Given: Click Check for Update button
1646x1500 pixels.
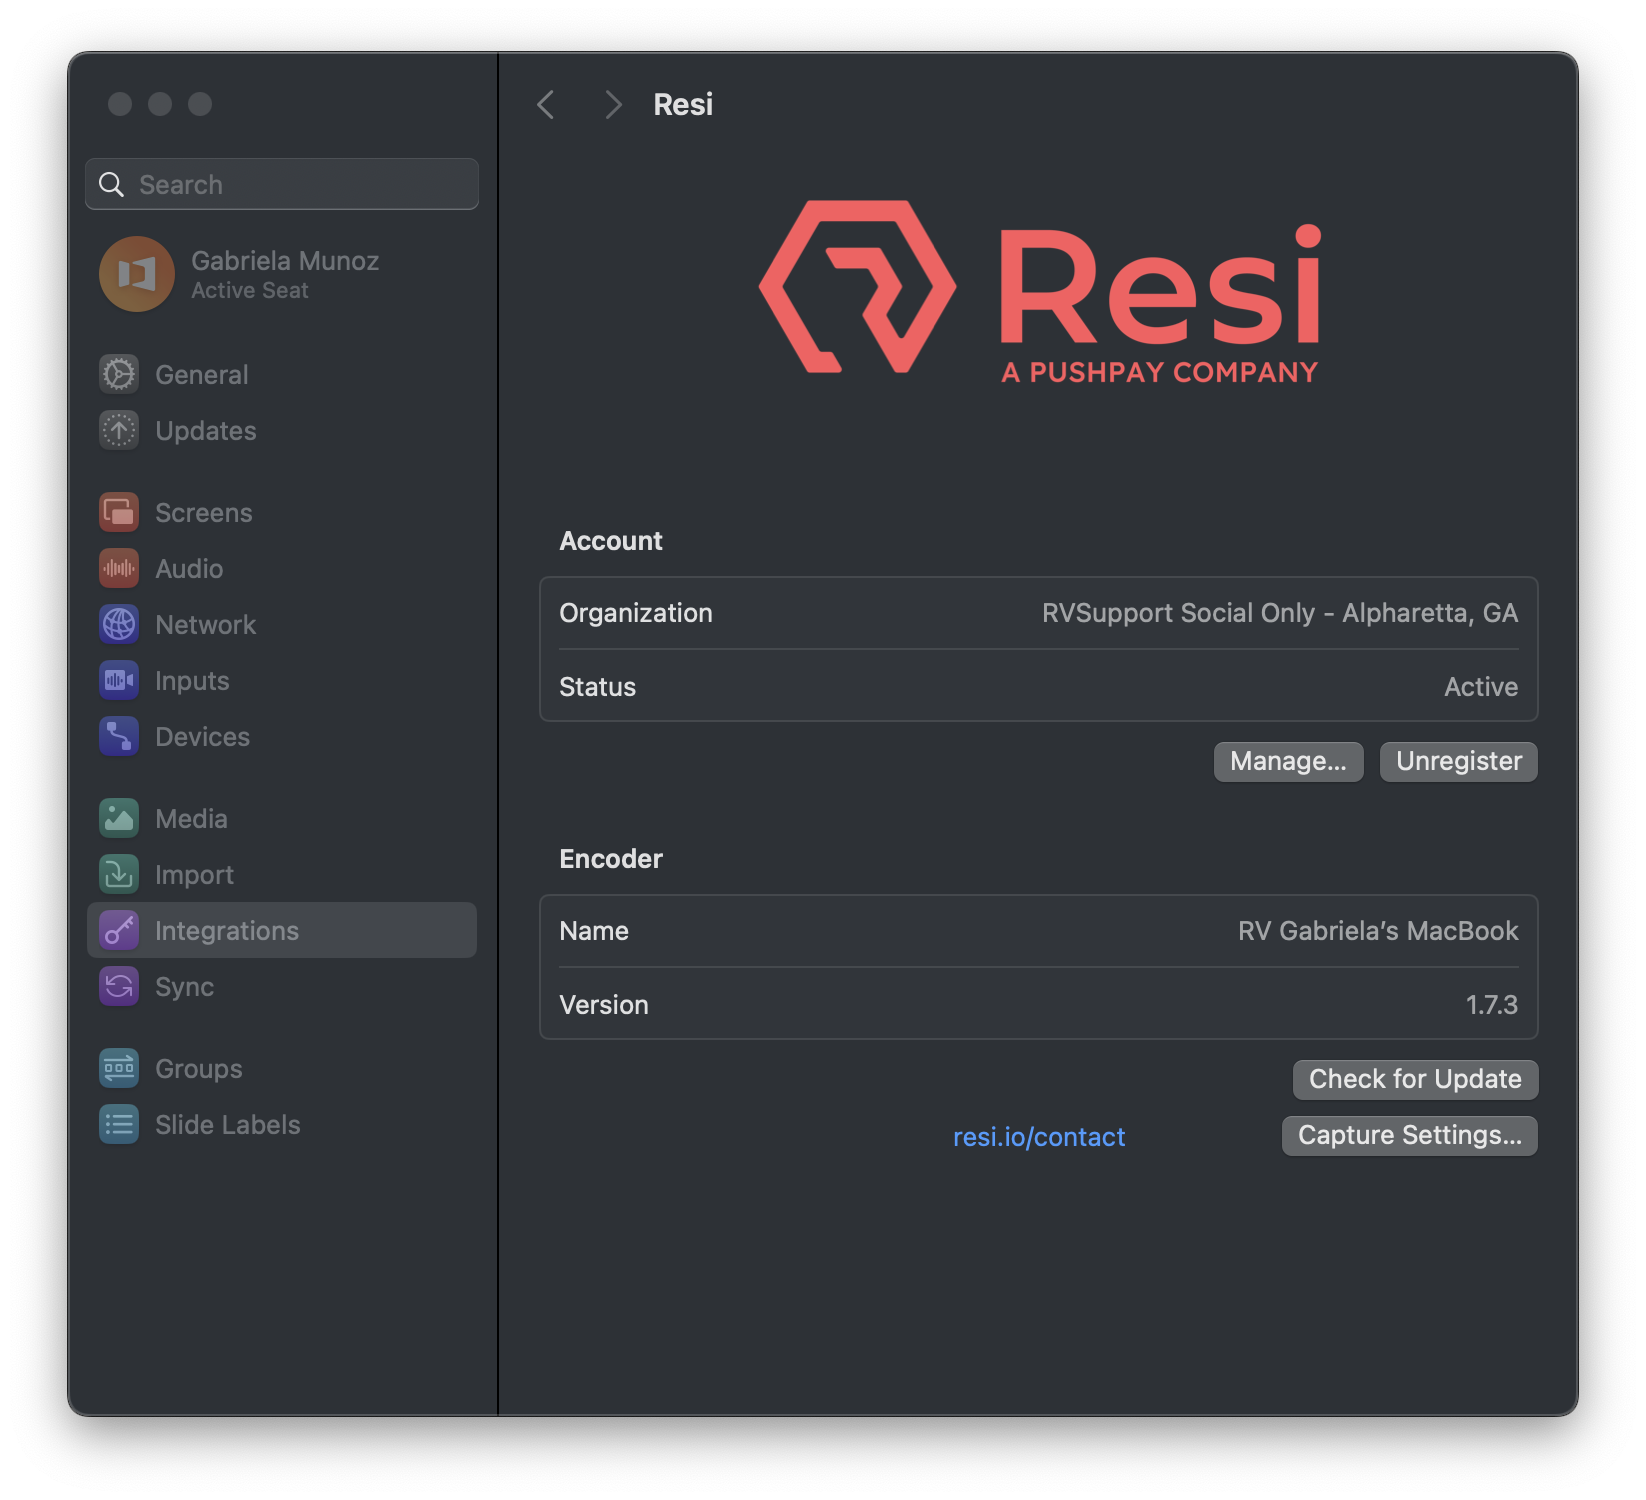Looking at the screenshot, I should click(x=1415, y=1079).
